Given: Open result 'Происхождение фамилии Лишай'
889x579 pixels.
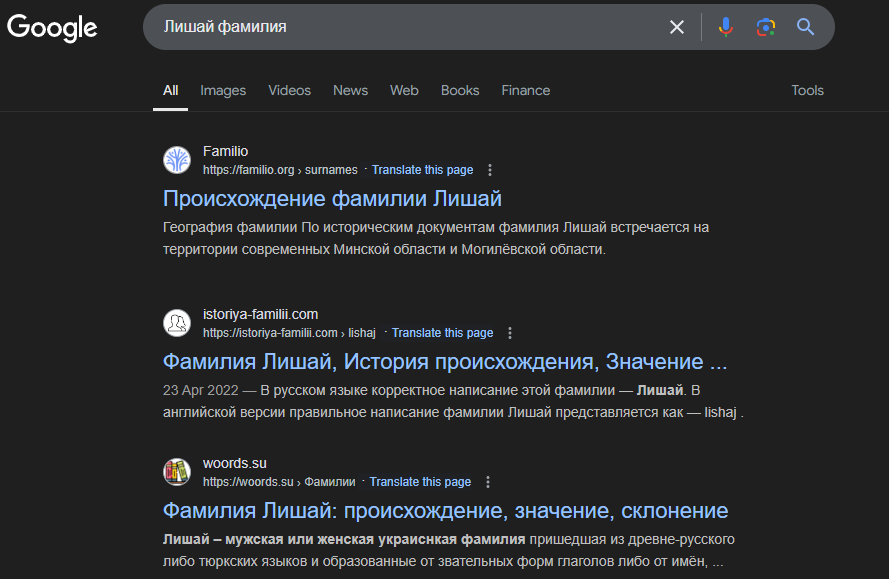Looking at the screenshot, I should pyautogui.click(x=332, y=198).
